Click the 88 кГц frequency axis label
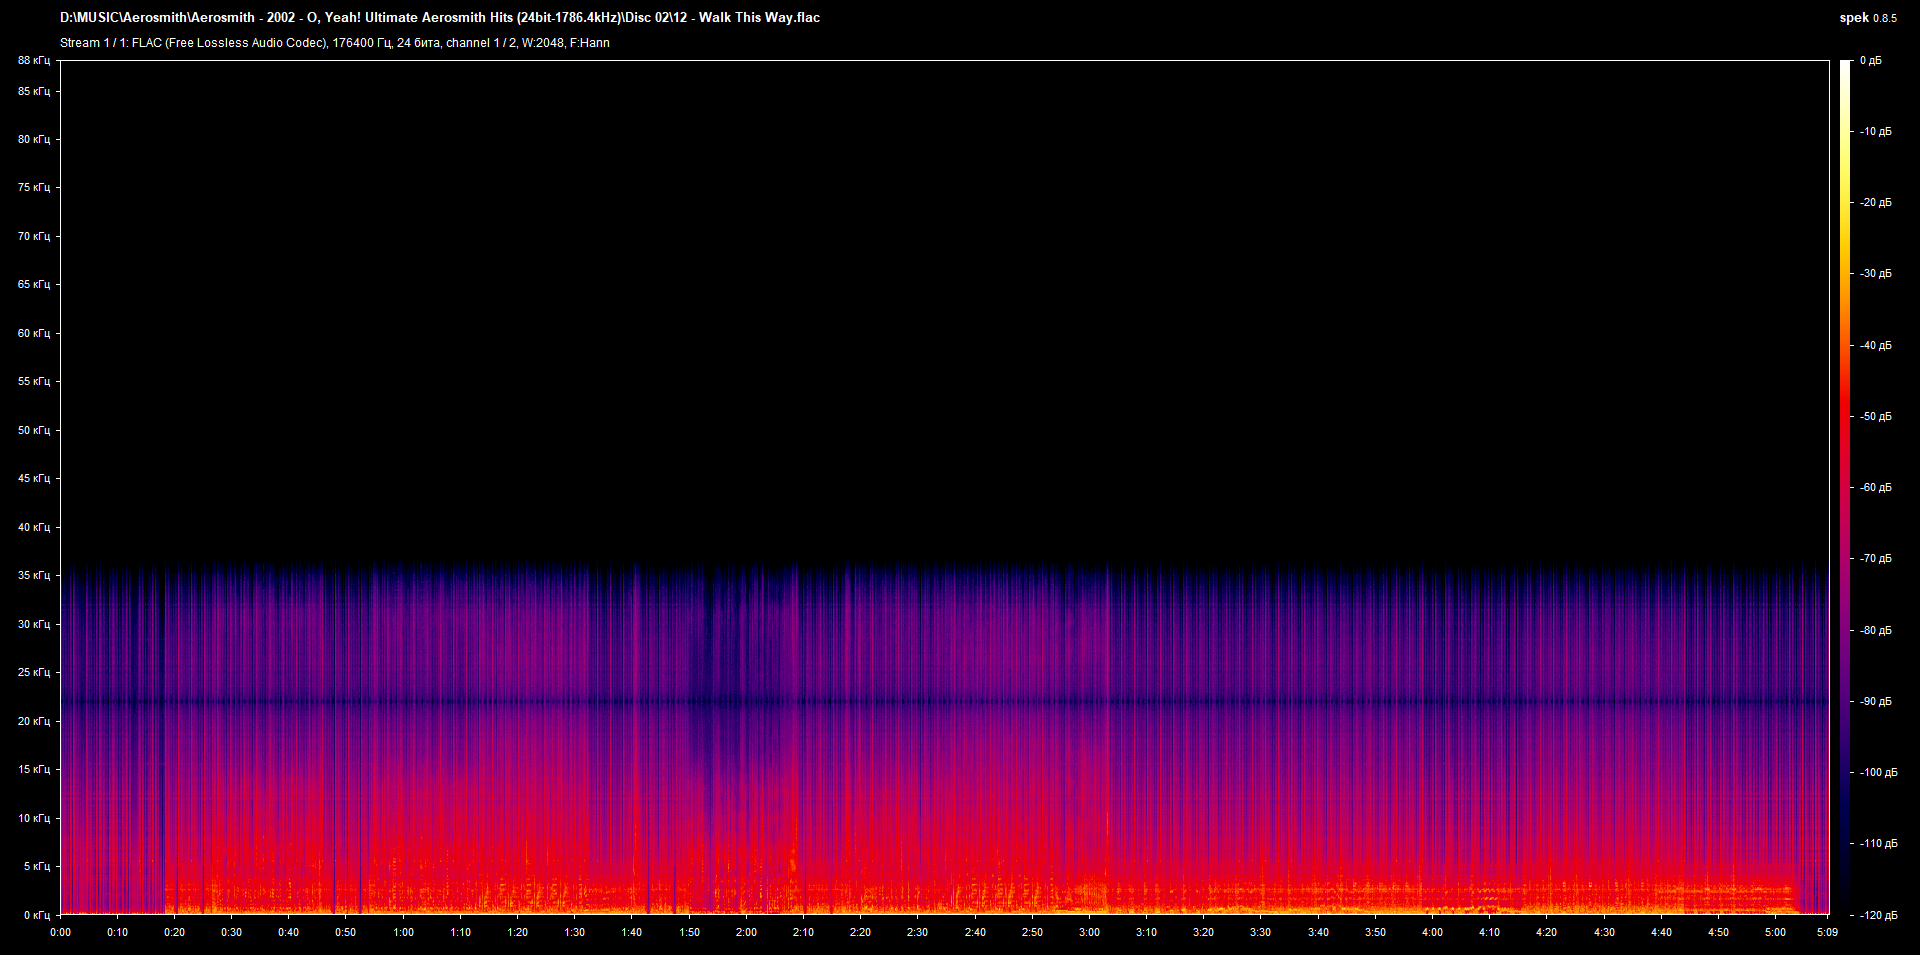 tap(35, 60)
